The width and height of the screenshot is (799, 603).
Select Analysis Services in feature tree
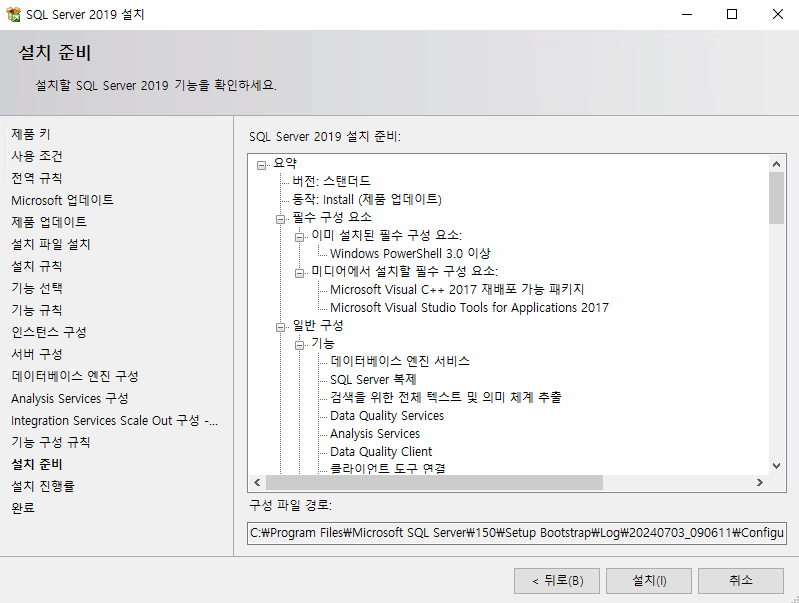click(375, 434)
